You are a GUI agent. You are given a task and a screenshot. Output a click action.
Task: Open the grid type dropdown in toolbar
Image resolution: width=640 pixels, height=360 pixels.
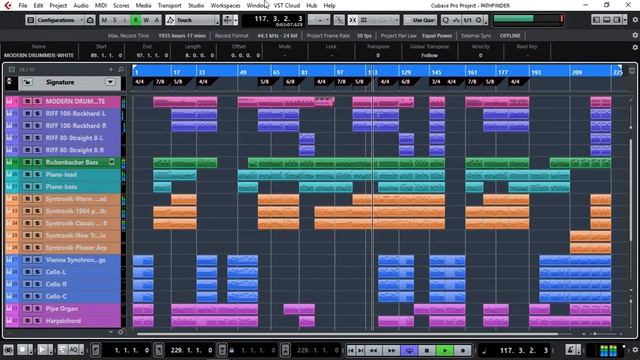pos(380,20)
